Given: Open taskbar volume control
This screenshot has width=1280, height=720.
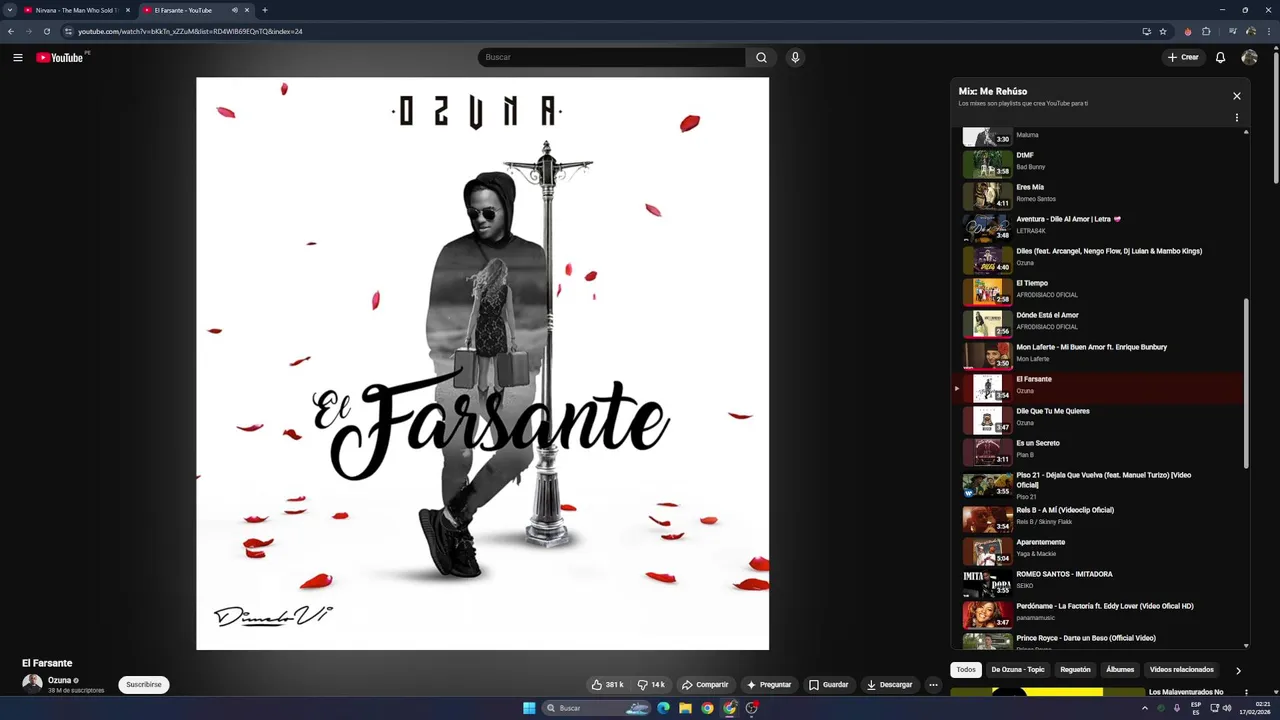Looking at the screenshot, I should coord(1227,708).
